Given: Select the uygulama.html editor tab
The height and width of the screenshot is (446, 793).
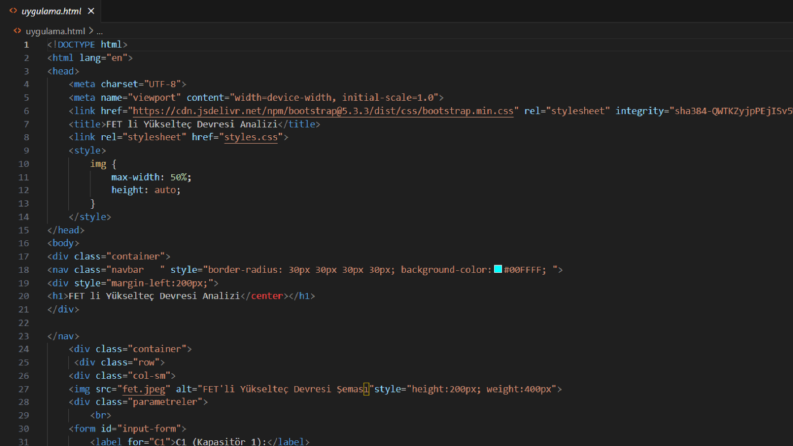Looking at the screenshot, I should [x=52, y=11].
